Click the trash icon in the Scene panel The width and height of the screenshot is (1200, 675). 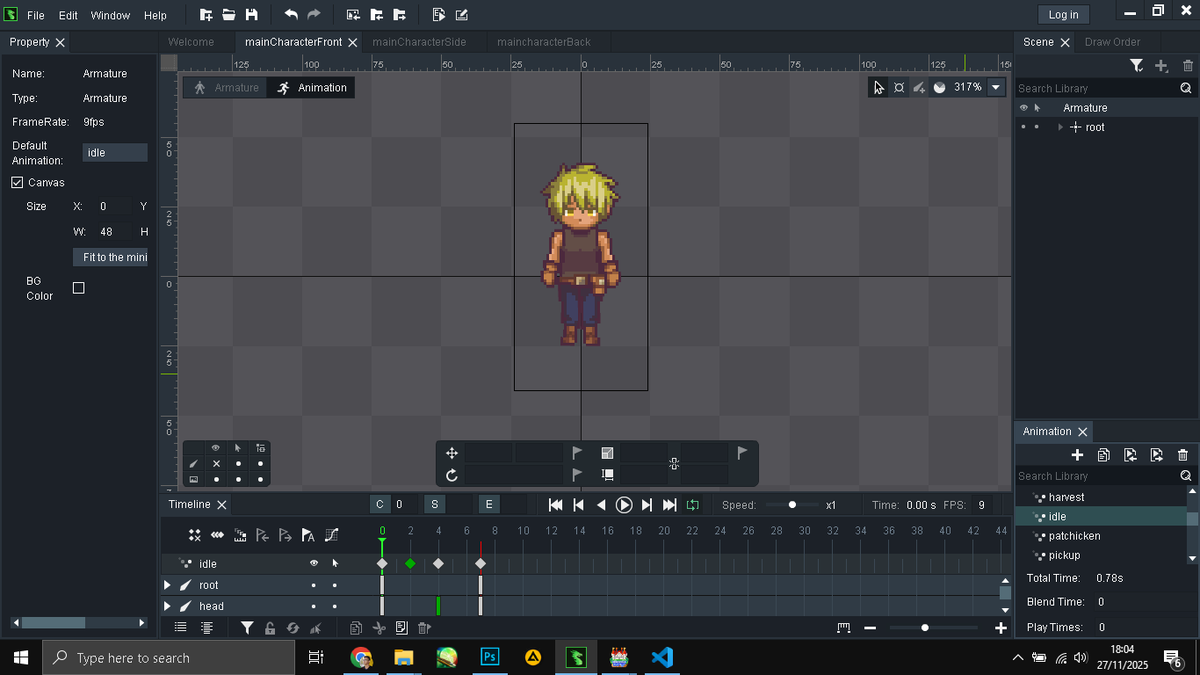[x=1187, y=66]
